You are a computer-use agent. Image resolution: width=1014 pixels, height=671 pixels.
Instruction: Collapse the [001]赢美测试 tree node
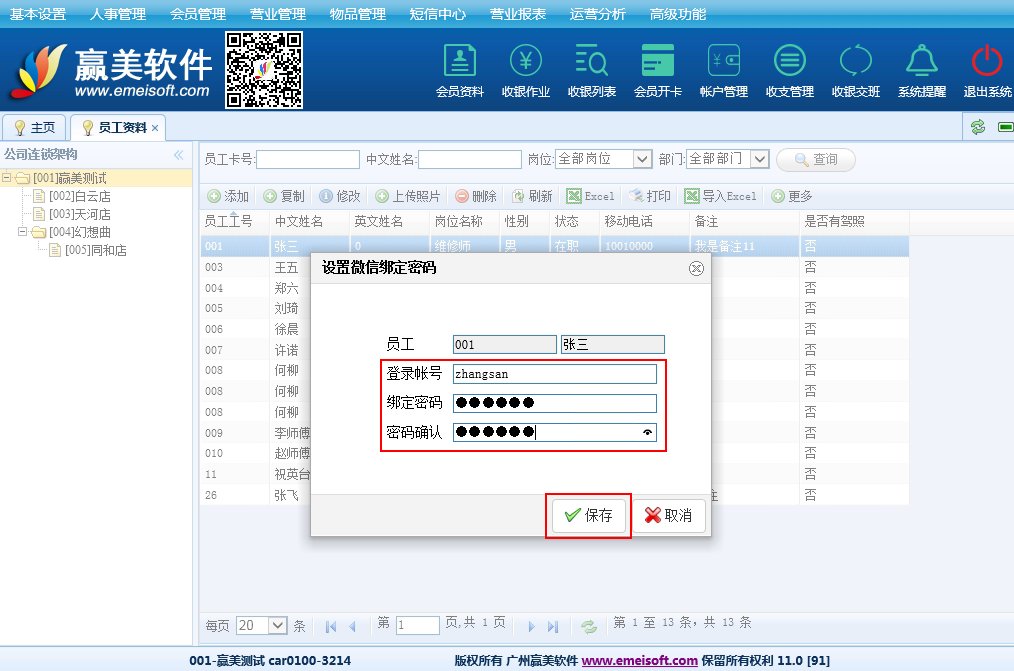7,178
